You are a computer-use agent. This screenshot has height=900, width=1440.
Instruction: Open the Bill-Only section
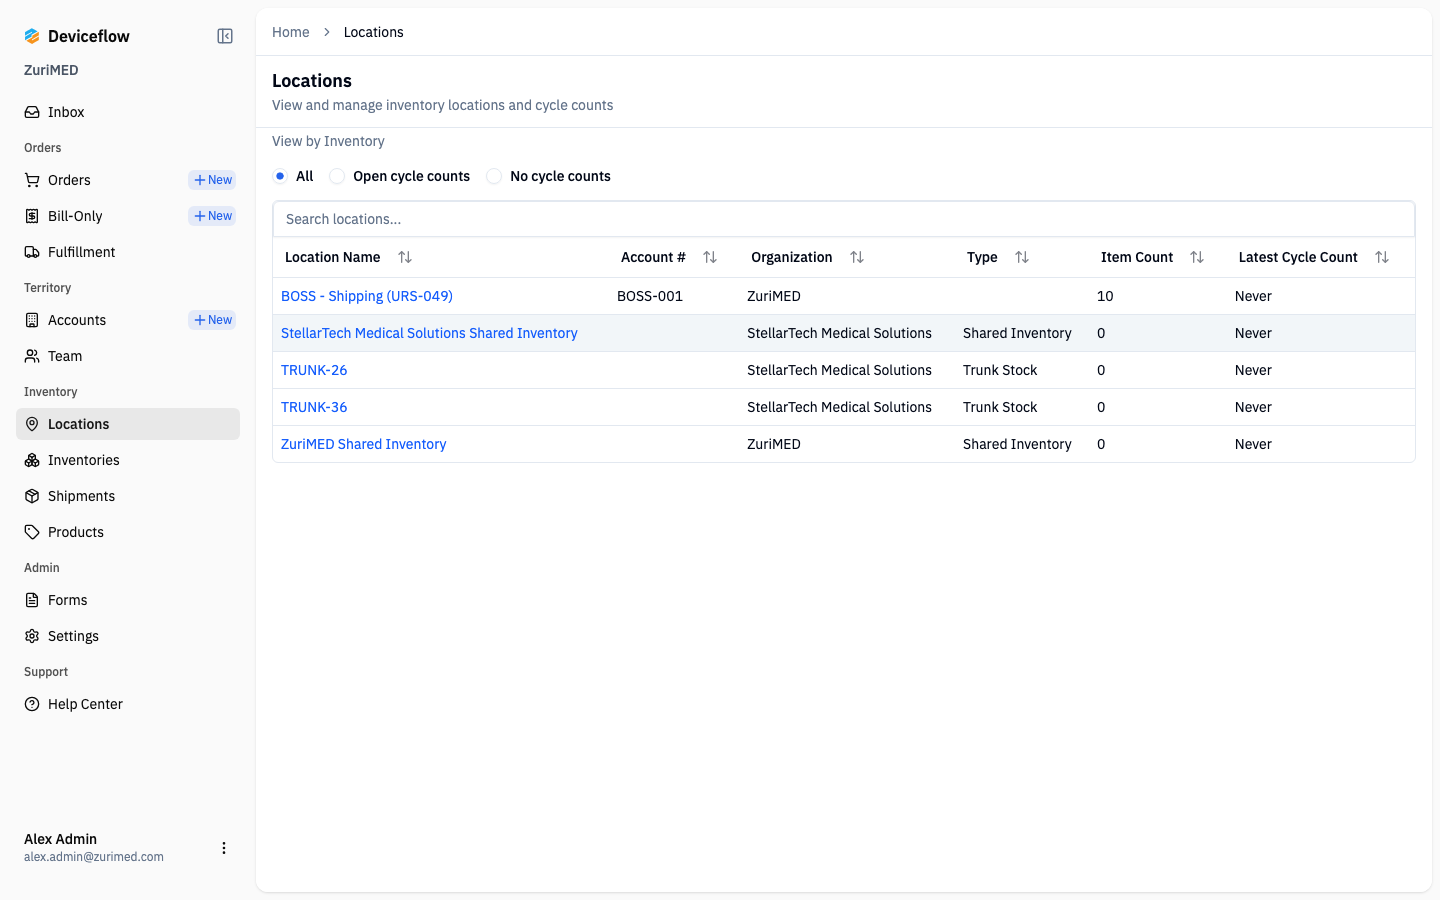pyautogui.click(x=75, y=216)
